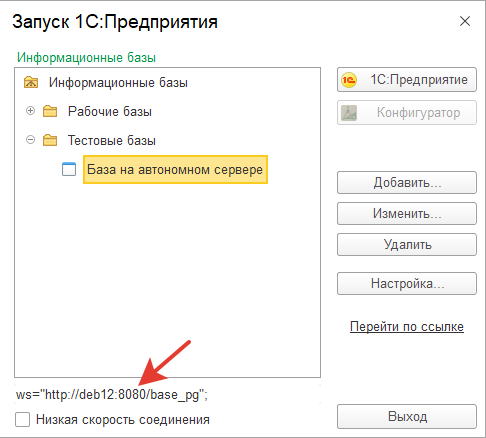This screenshot has height=438, width=486.
Task: Click the Тестовые базы folder icon
Action: tap(50, 140)
